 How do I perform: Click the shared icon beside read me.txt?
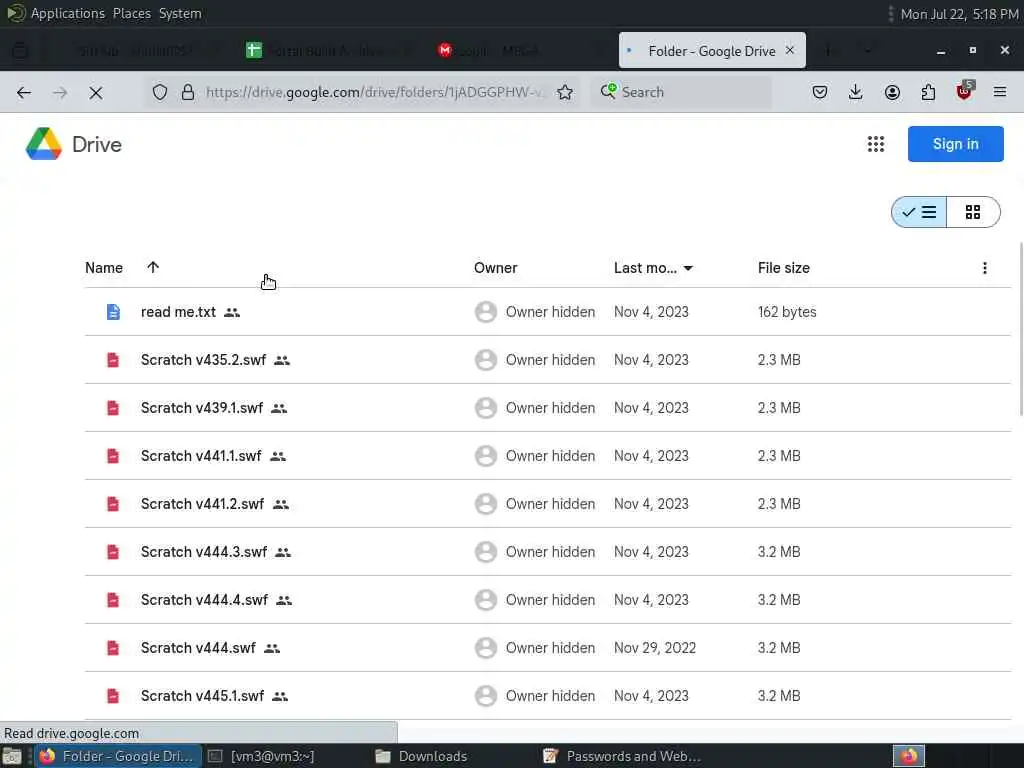(232, 313)
